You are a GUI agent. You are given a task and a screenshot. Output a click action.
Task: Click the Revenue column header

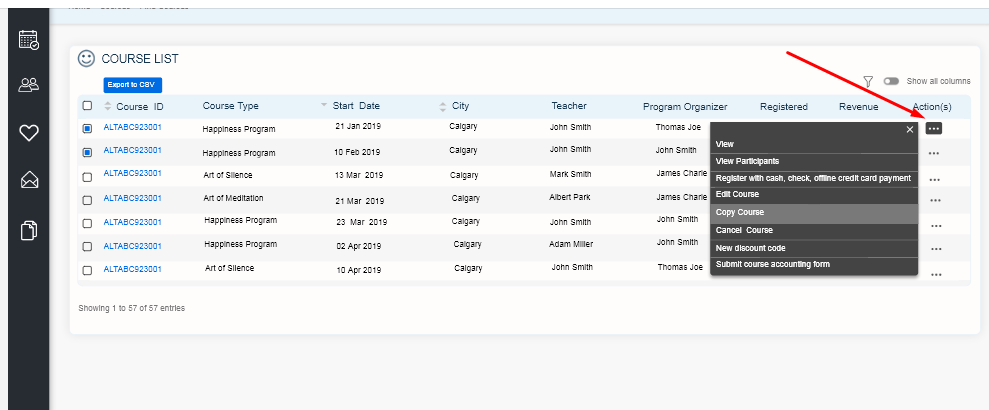tap(858, 107)
